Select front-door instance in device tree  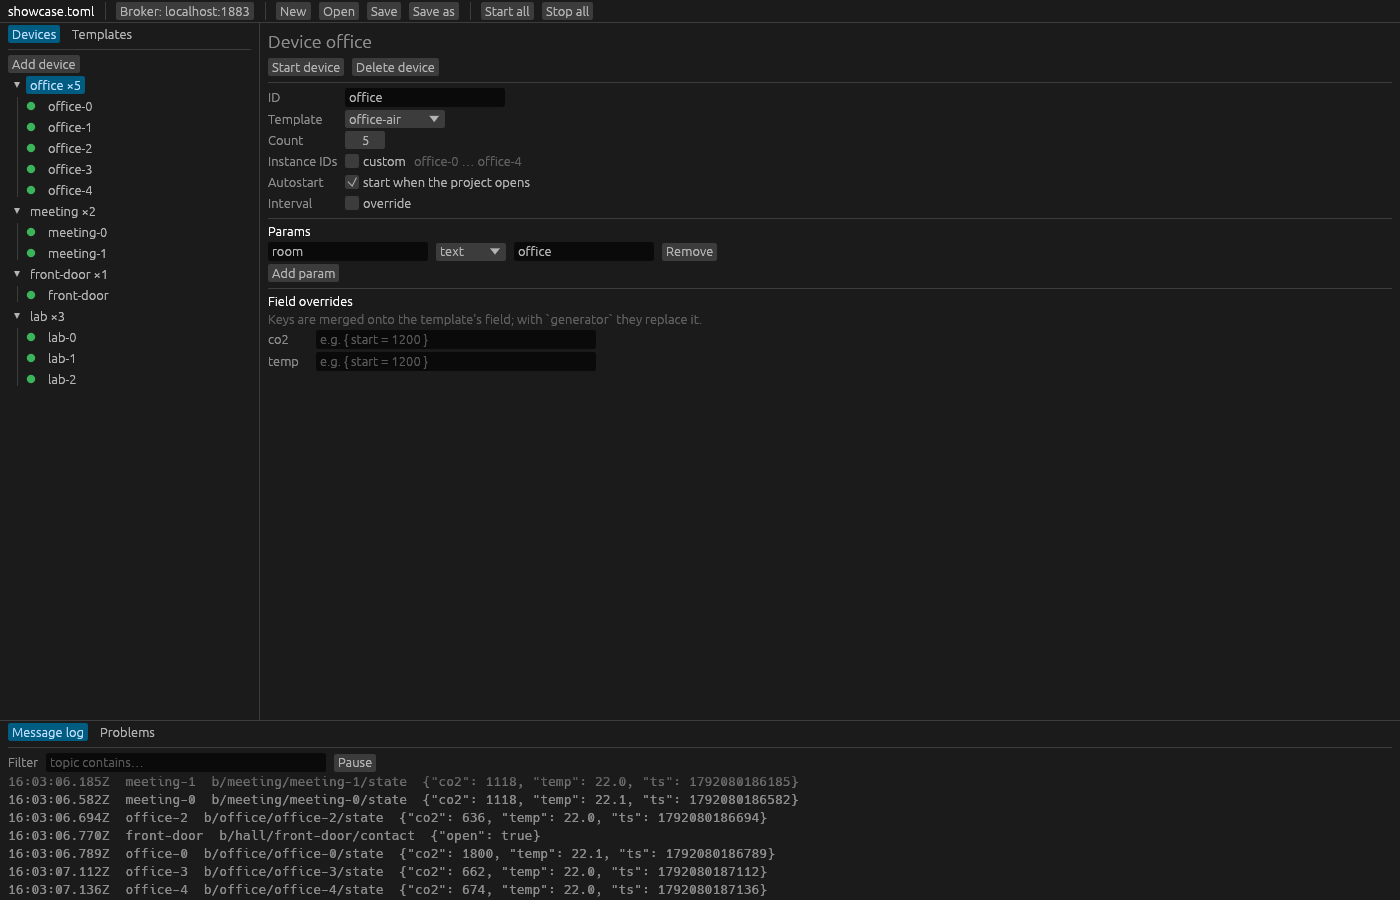point(78,295)
